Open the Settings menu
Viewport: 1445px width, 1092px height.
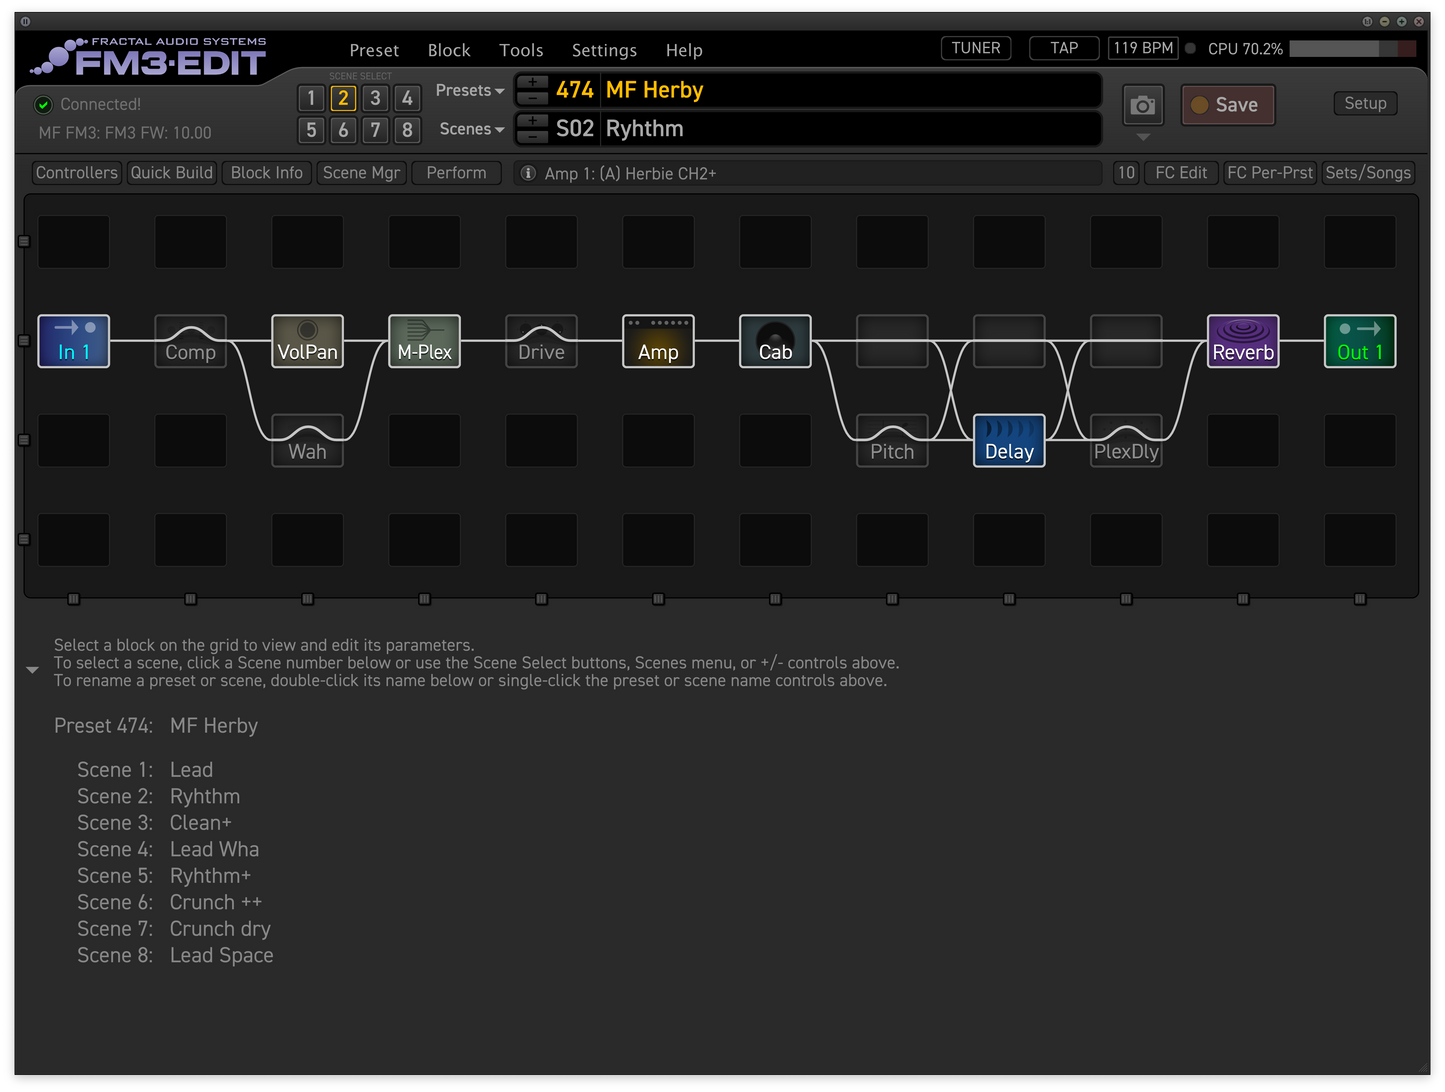pos(604,50)
